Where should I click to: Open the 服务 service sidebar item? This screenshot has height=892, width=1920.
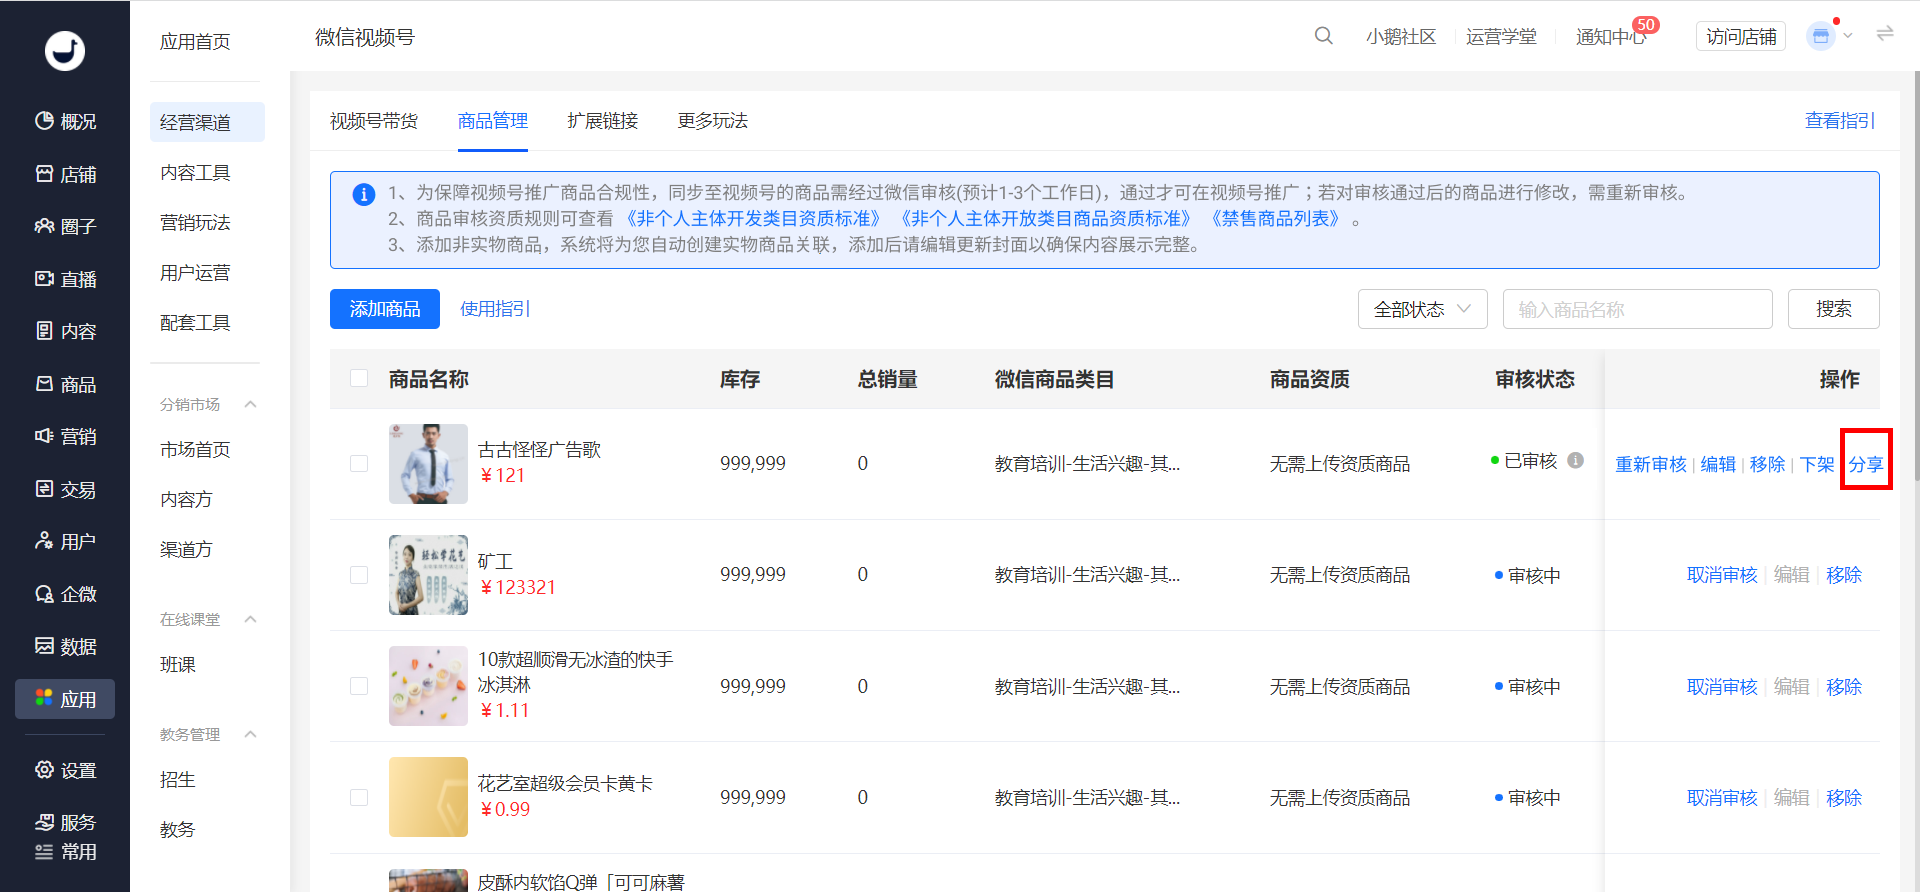click(x=65, y=823)
